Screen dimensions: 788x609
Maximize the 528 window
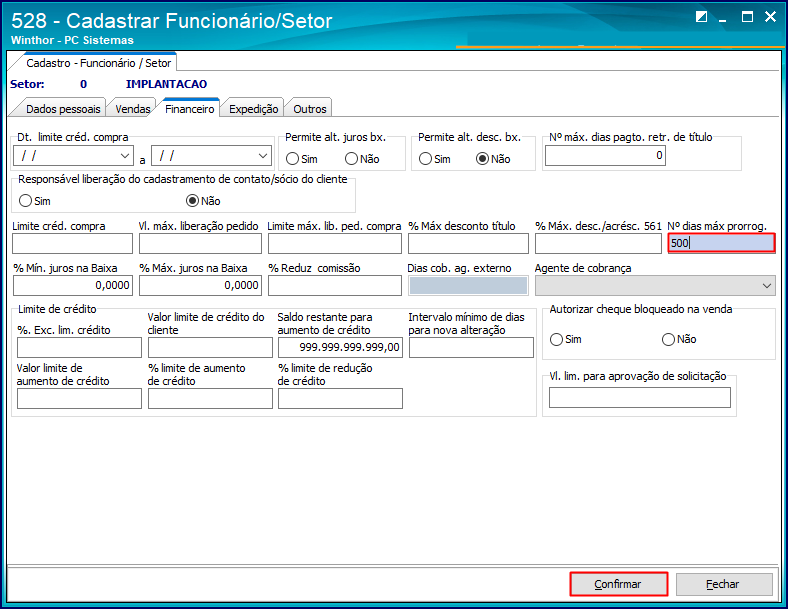pos(747,17)
